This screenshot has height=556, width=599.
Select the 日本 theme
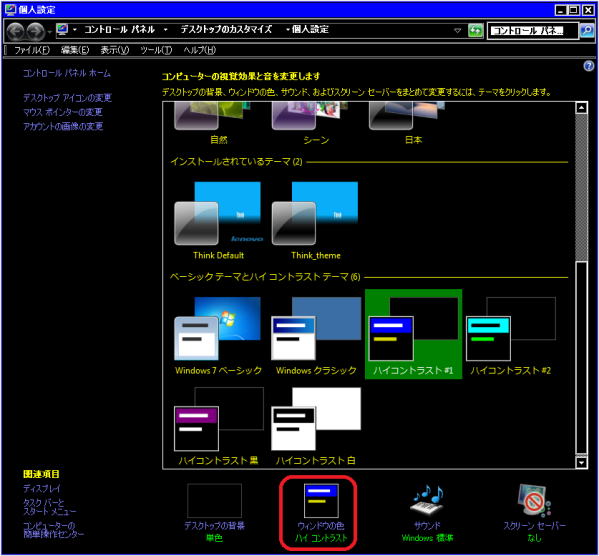(x=413, y=123)
